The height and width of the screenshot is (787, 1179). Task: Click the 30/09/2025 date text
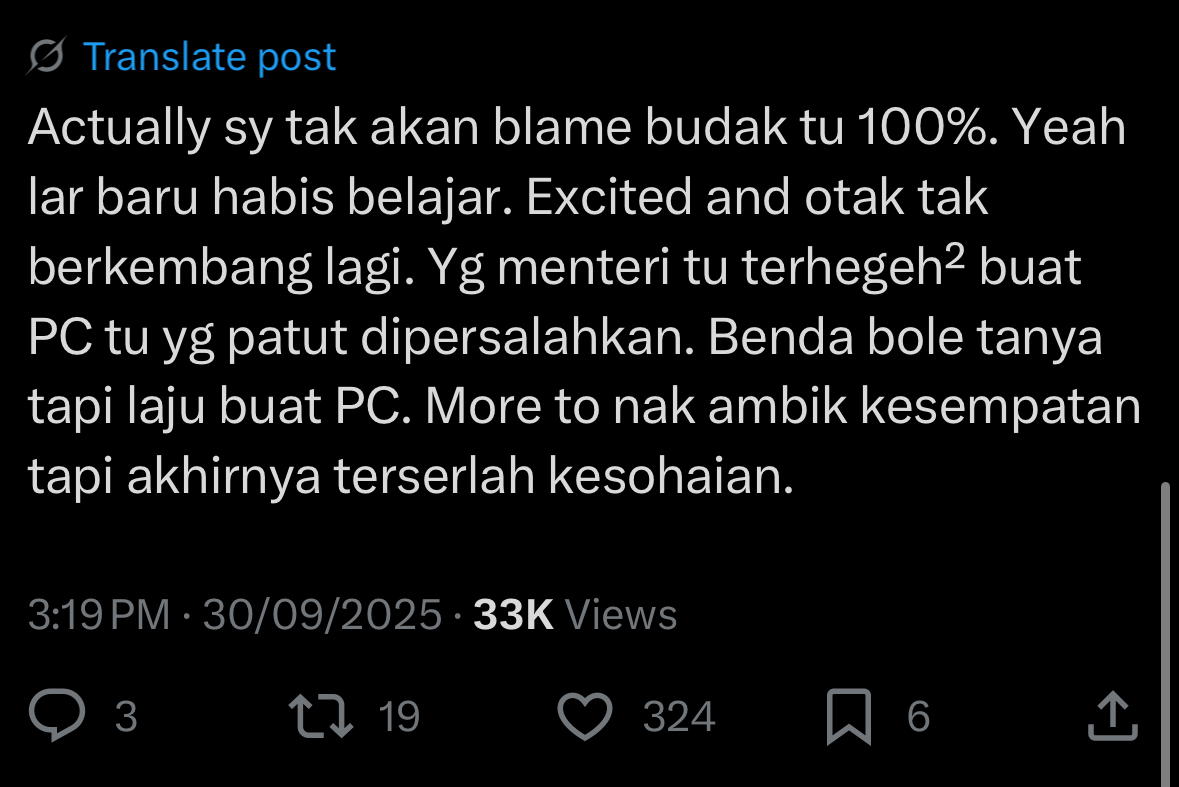[322, 615]
